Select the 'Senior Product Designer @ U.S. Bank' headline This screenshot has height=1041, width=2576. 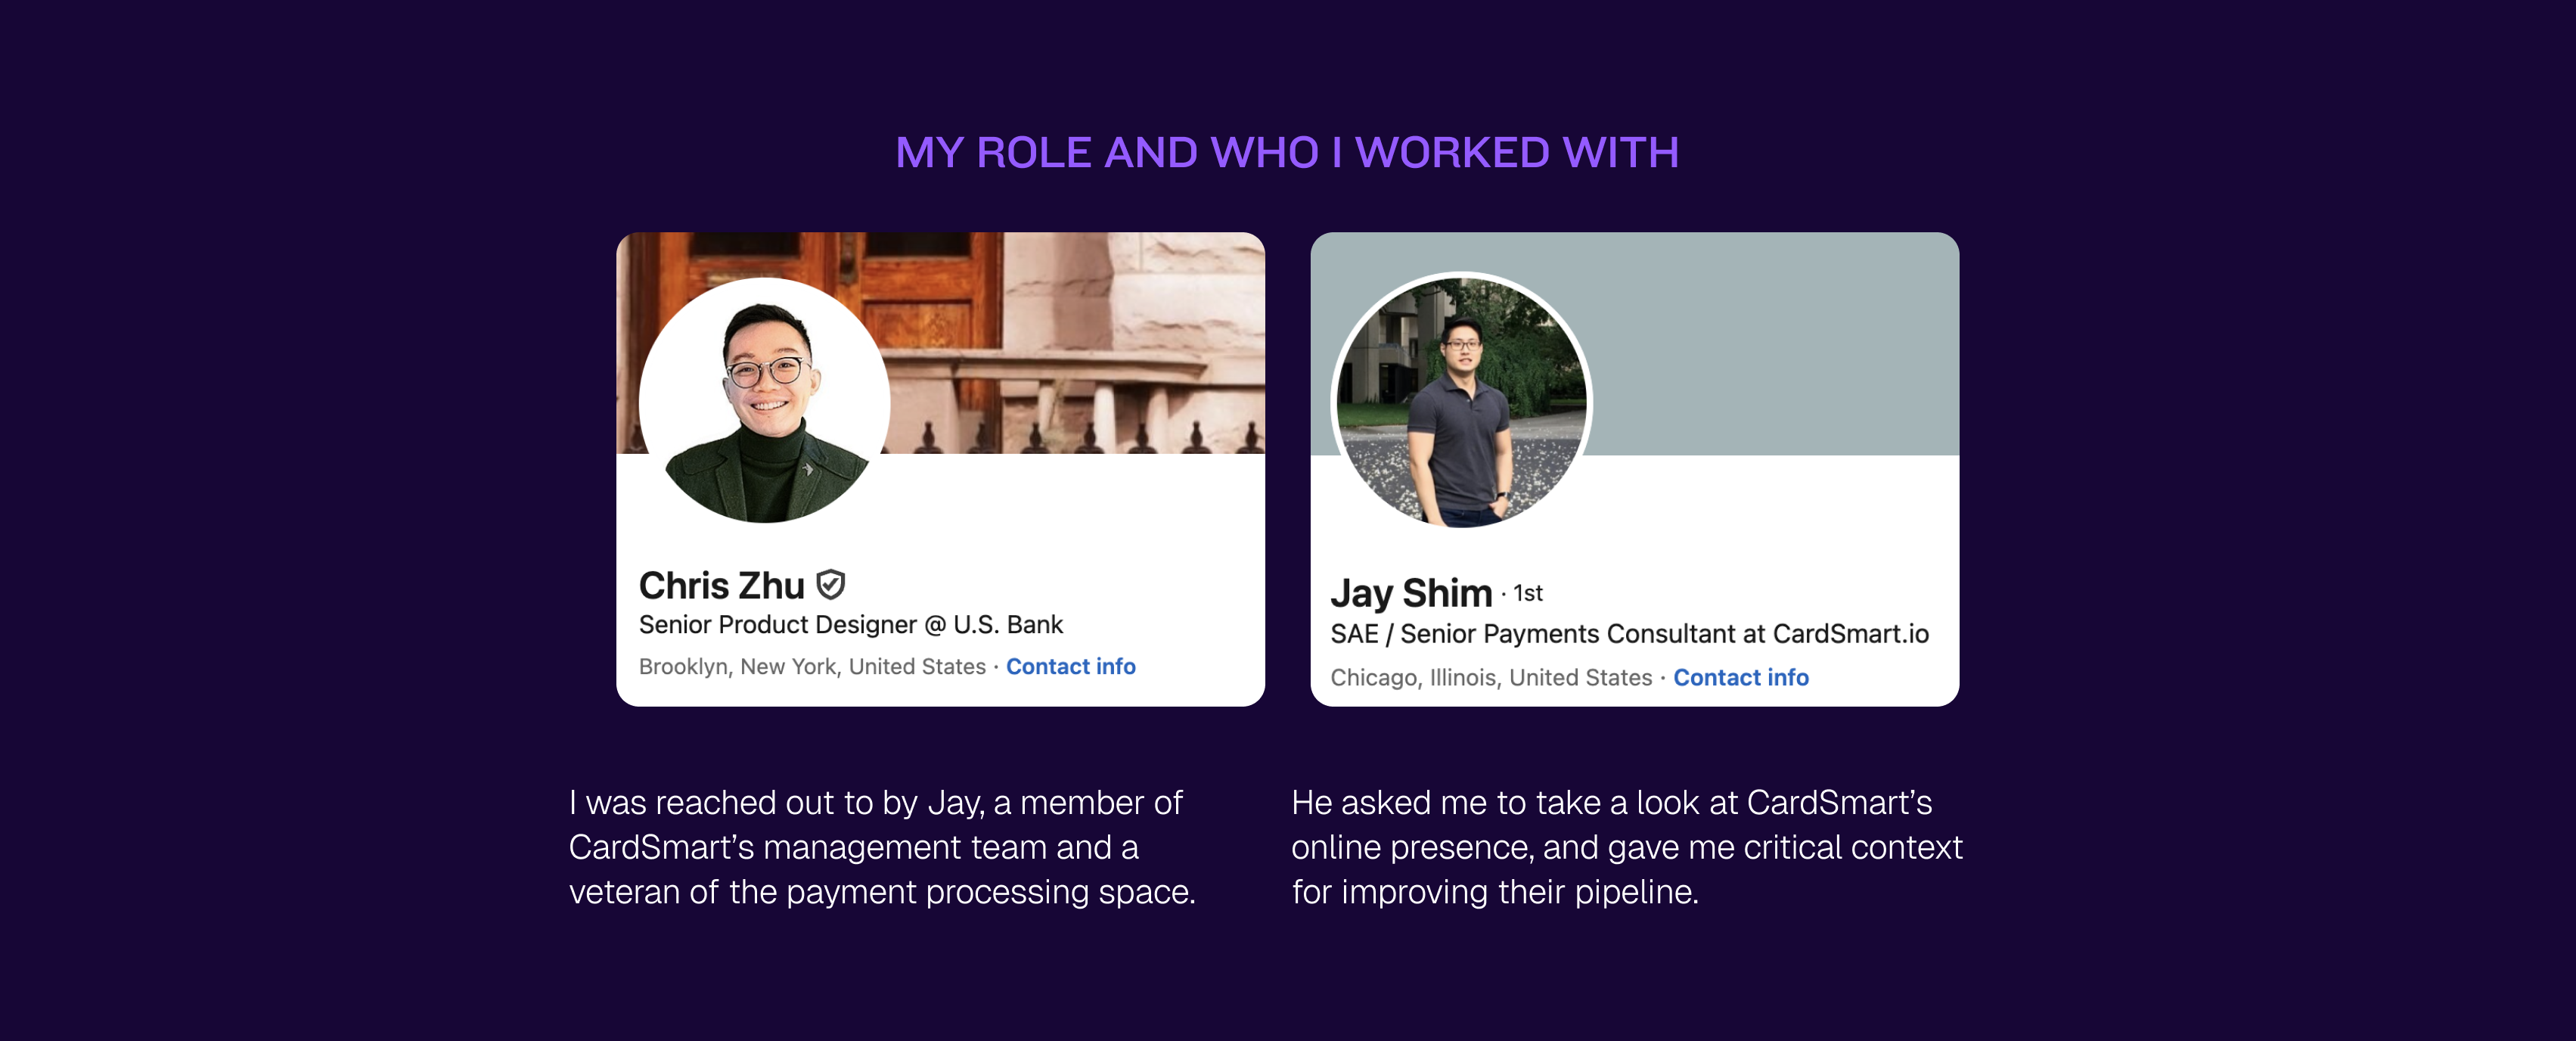[x=850, y=625]
